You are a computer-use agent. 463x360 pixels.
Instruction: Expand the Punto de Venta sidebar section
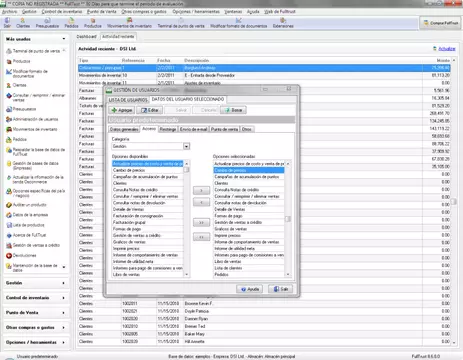click(63, 313)
